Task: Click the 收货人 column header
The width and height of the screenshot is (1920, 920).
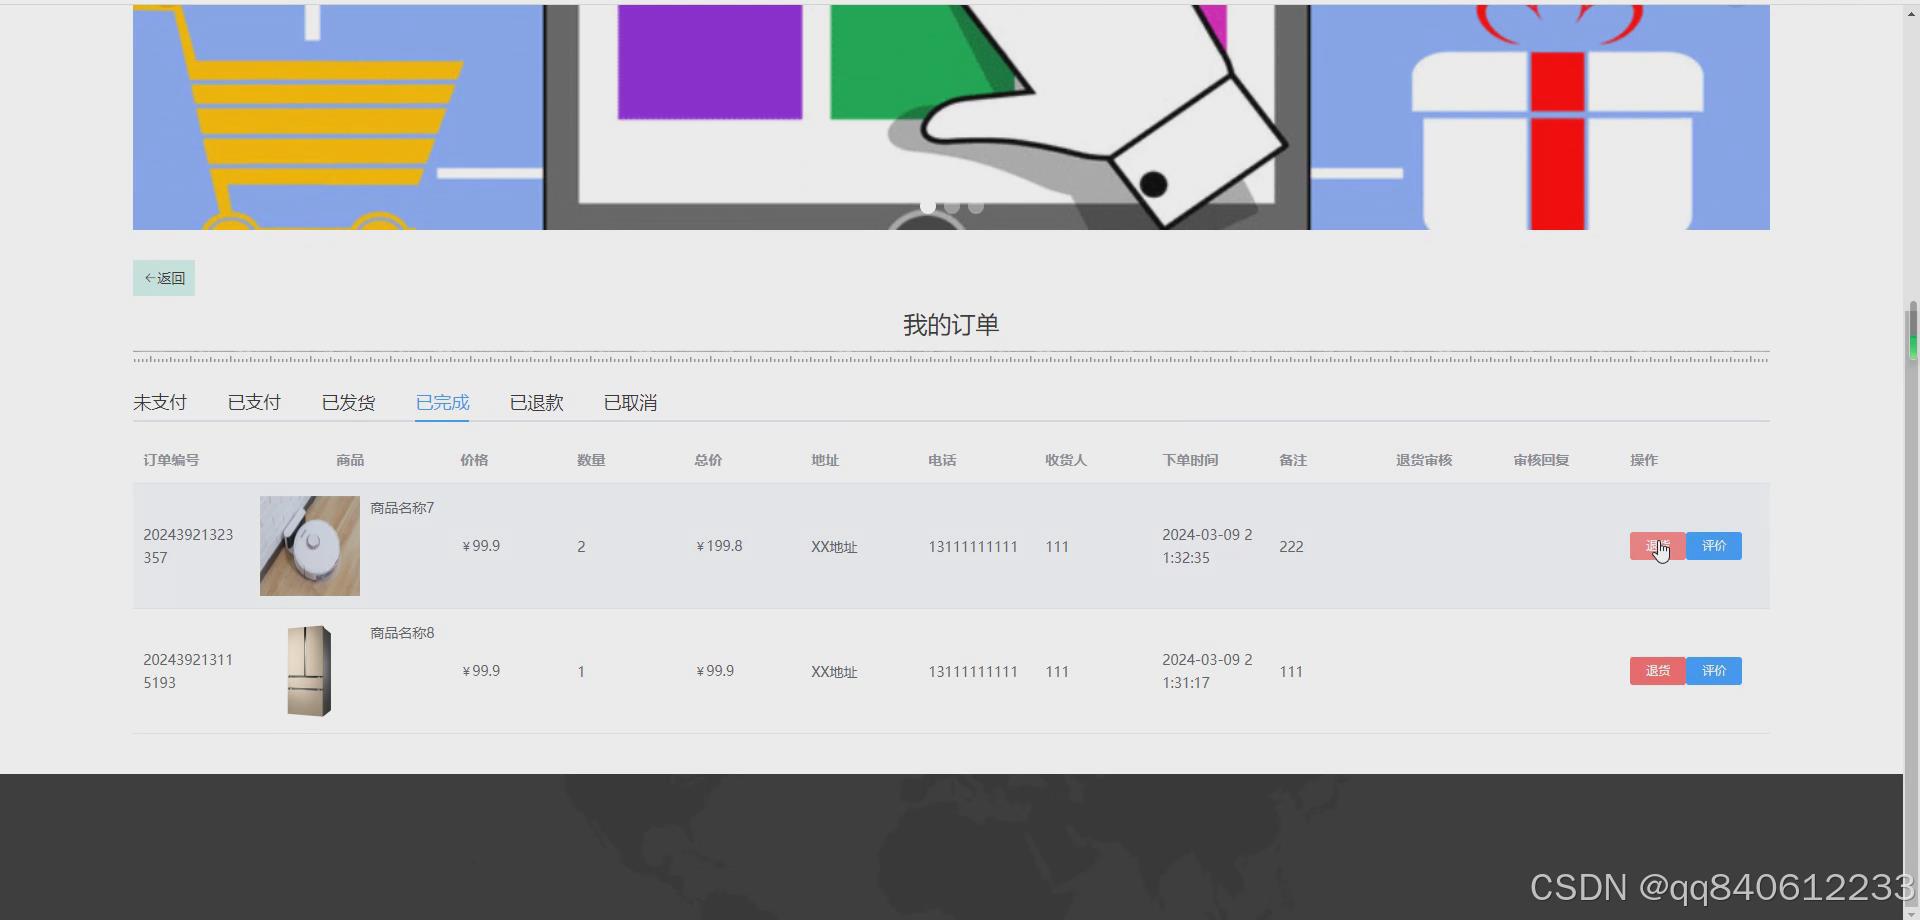Action: tap(1066, 460)
